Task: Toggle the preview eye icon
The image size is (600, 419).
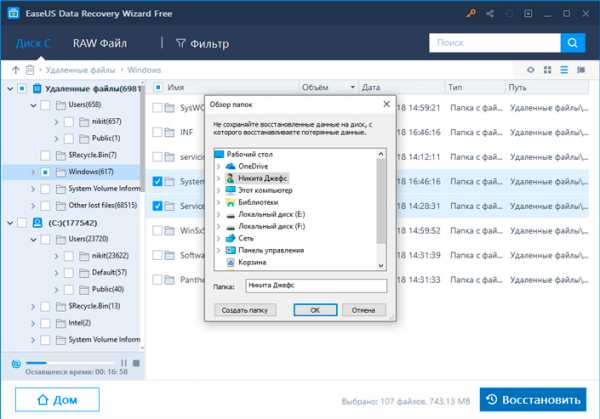Action: click(x=530, y=70)
